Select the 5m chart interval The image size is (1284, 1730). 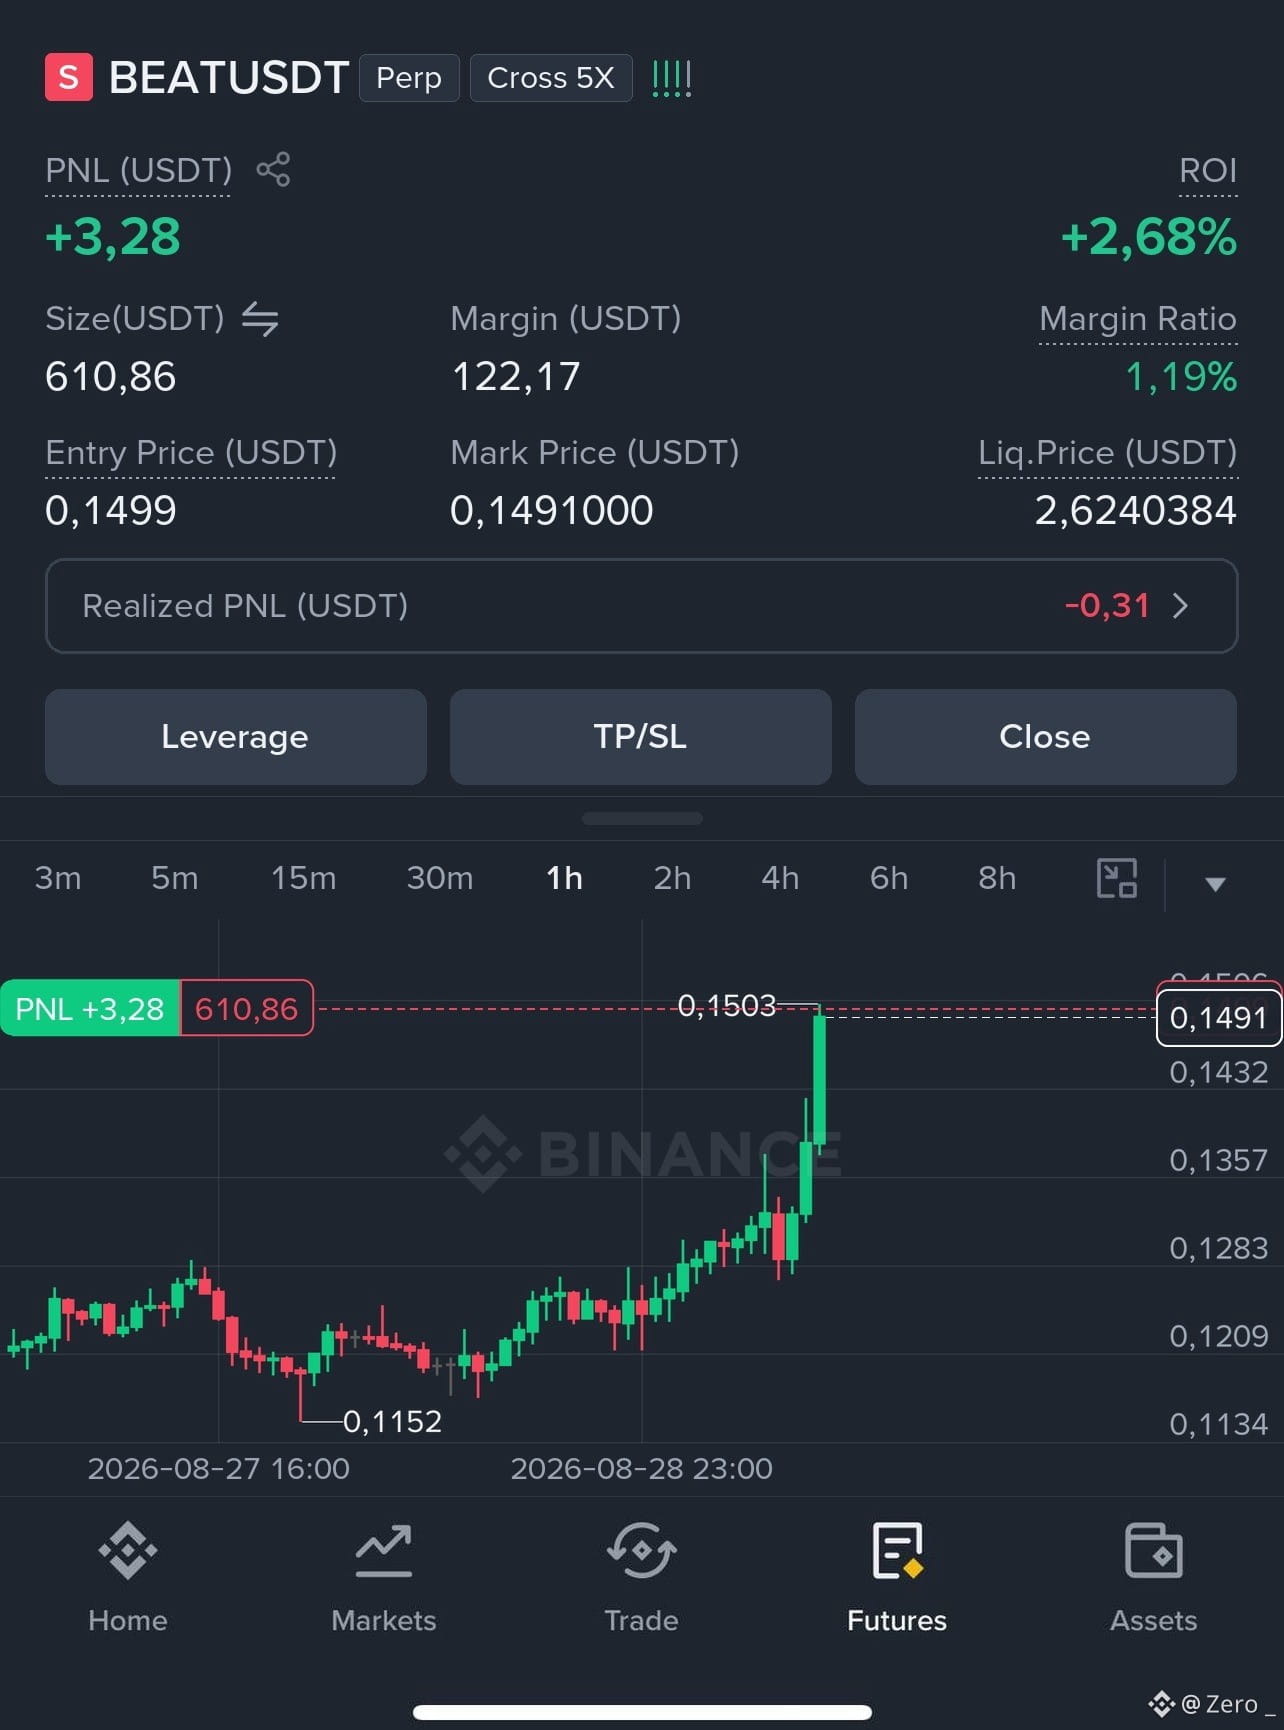[x=175, y=878]
